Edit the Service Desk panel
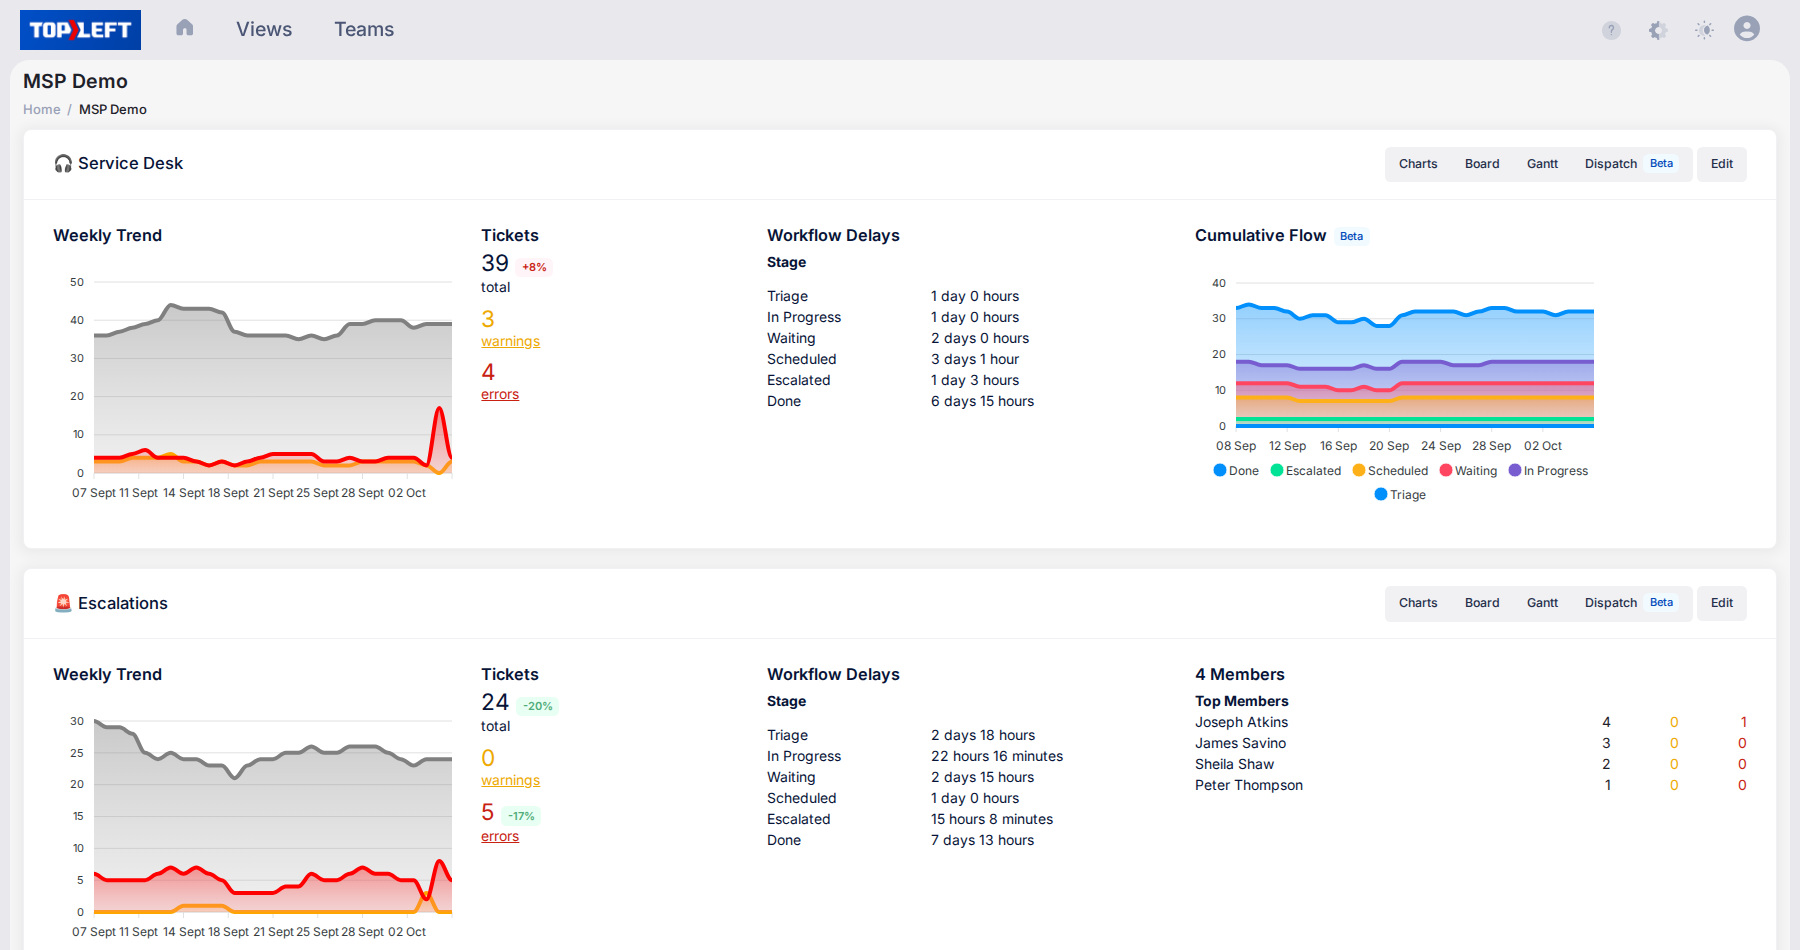This screenshot has height=950, width=1800. click(x=1722, y=164)
